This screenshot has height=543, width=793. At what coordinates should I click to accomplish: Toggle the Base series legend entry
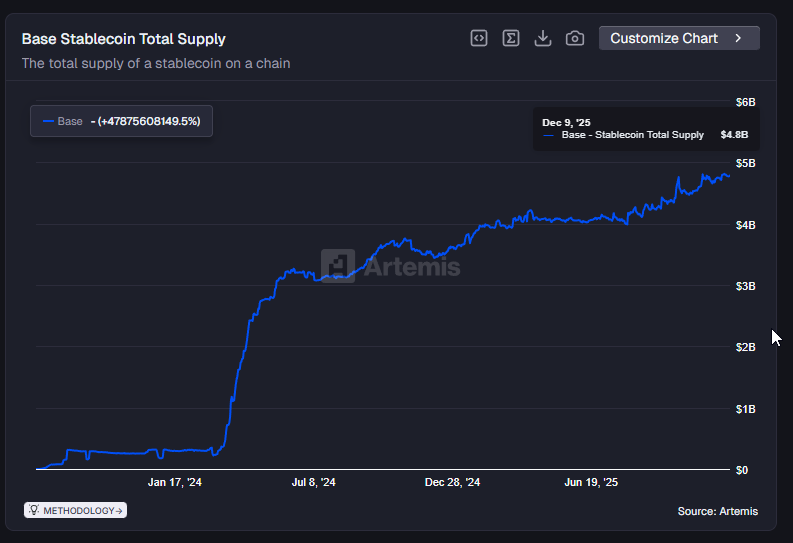click(x=121, y=121)
